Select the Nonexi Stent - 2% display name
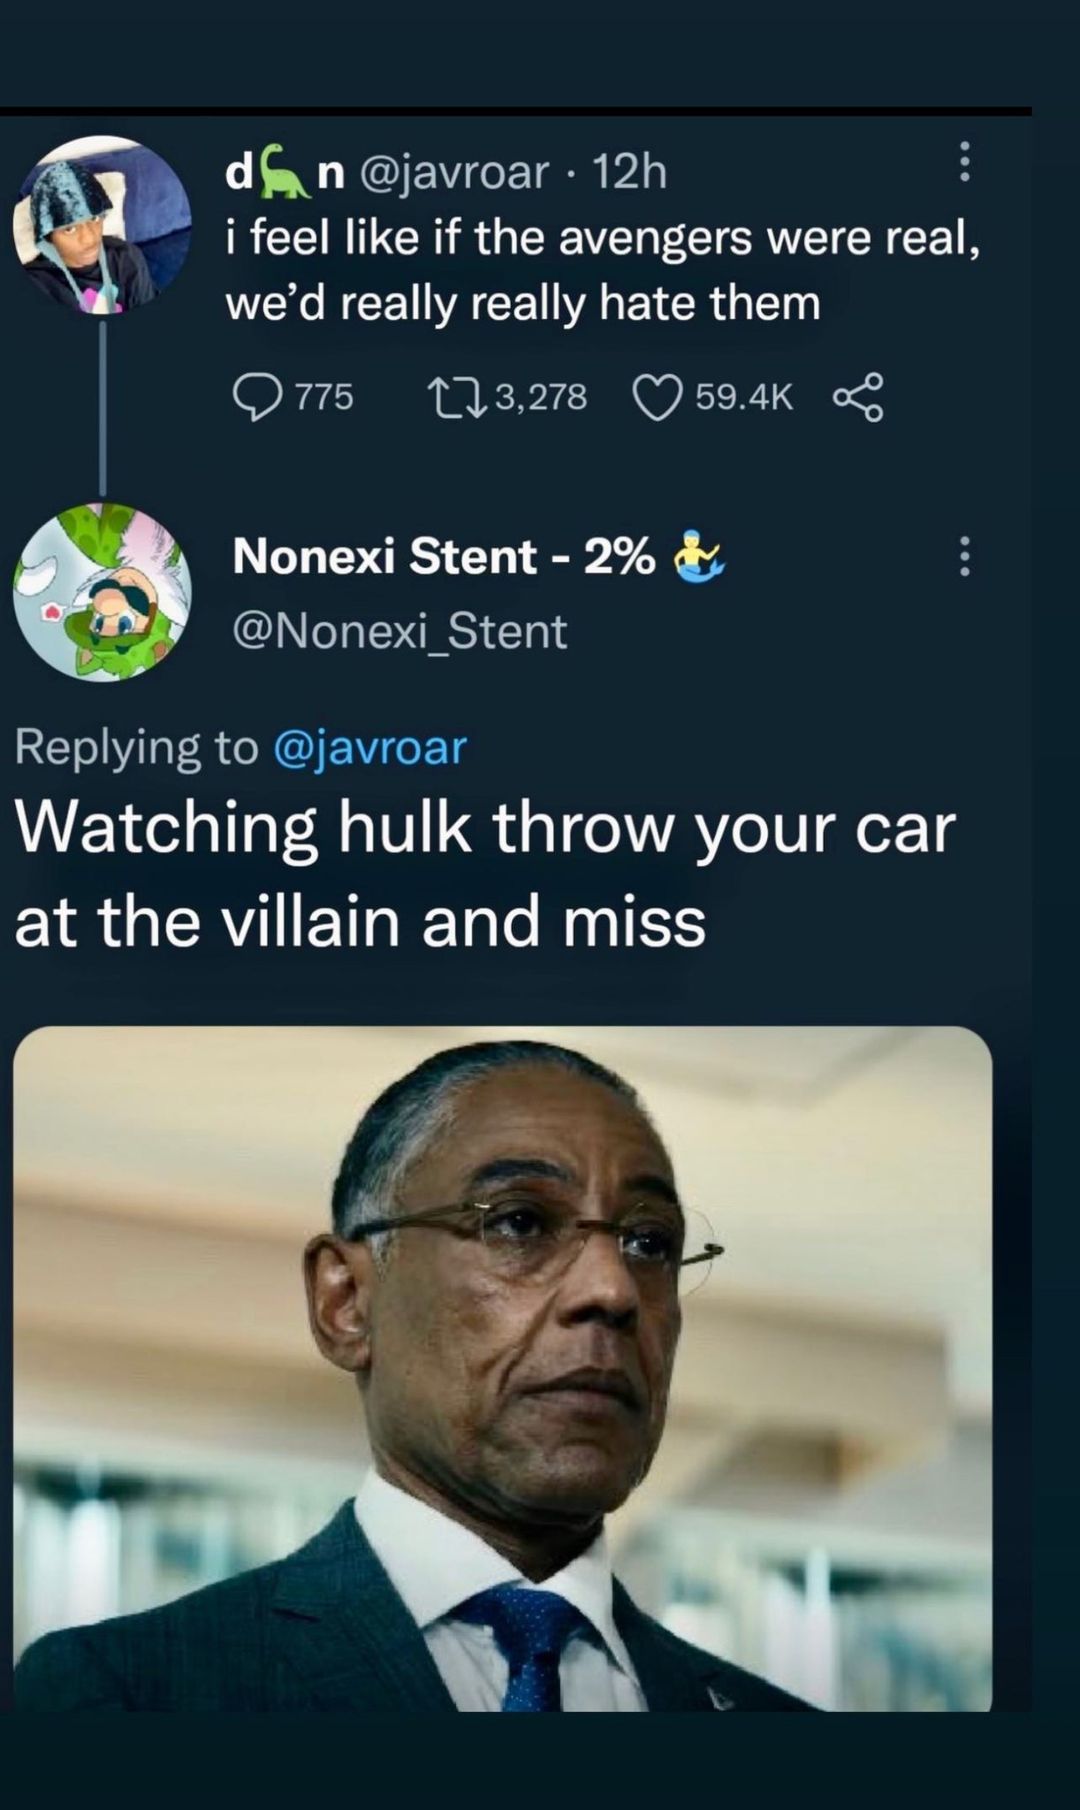Viewport: 1080px width, 1810px height. (443, 556)
